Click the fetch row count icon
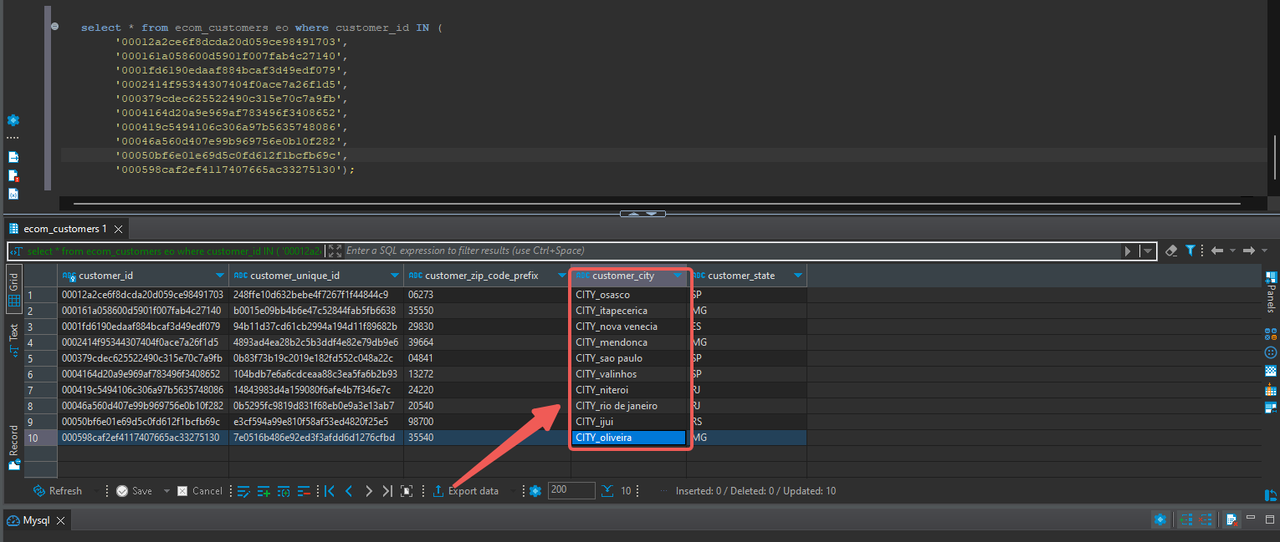This screenshot has height=542, width=1280. click(x=607, y=491)
